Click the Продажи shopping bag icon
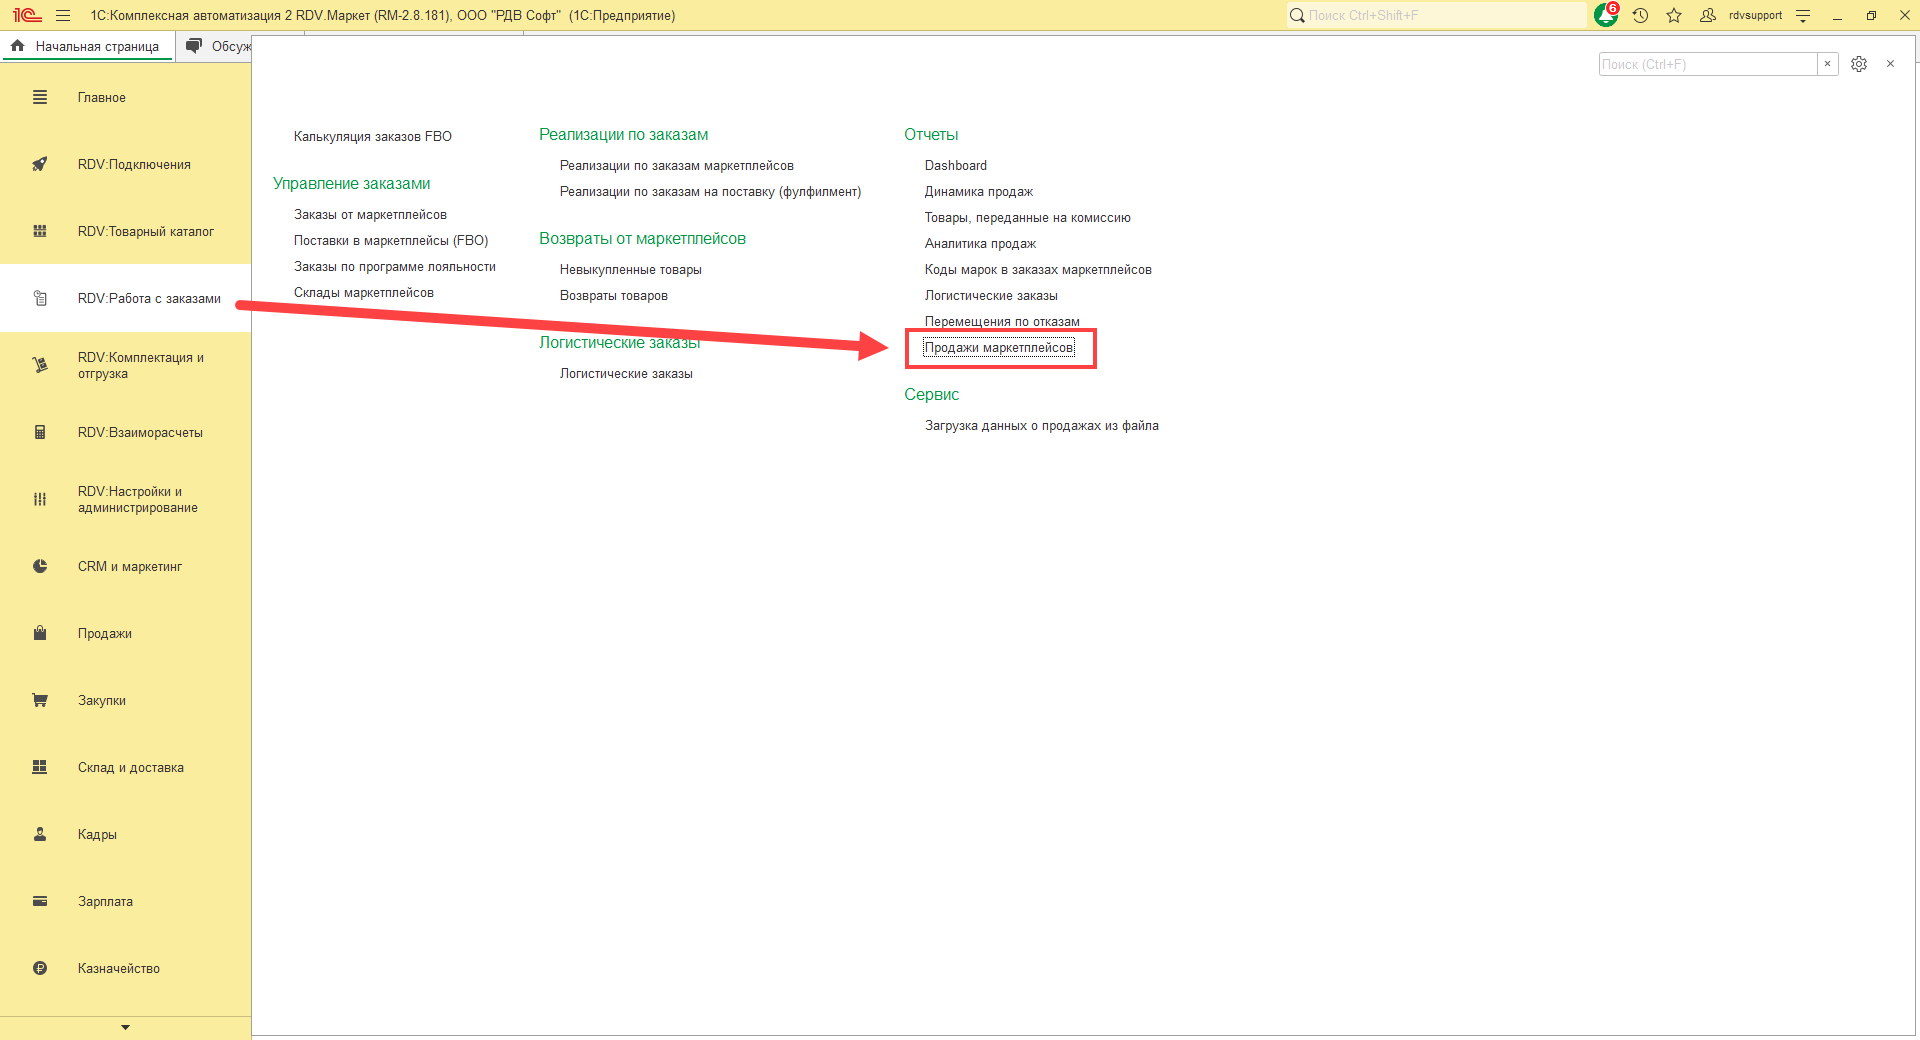The image size is (1920, 1040). pyautogui.click(x=40, y=633)
